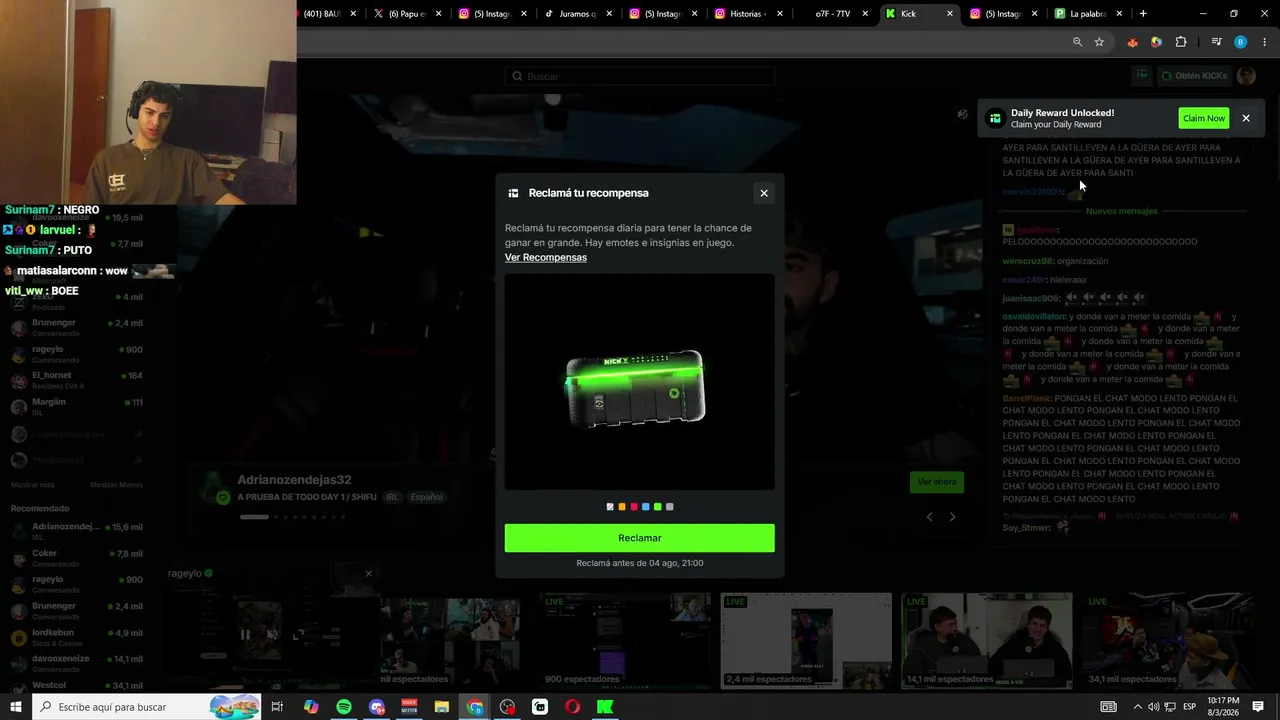The image size is (1280, 720).
Task: Open the 14,1 mil espectadores thumbnail
Action: [x=987, y=641]
